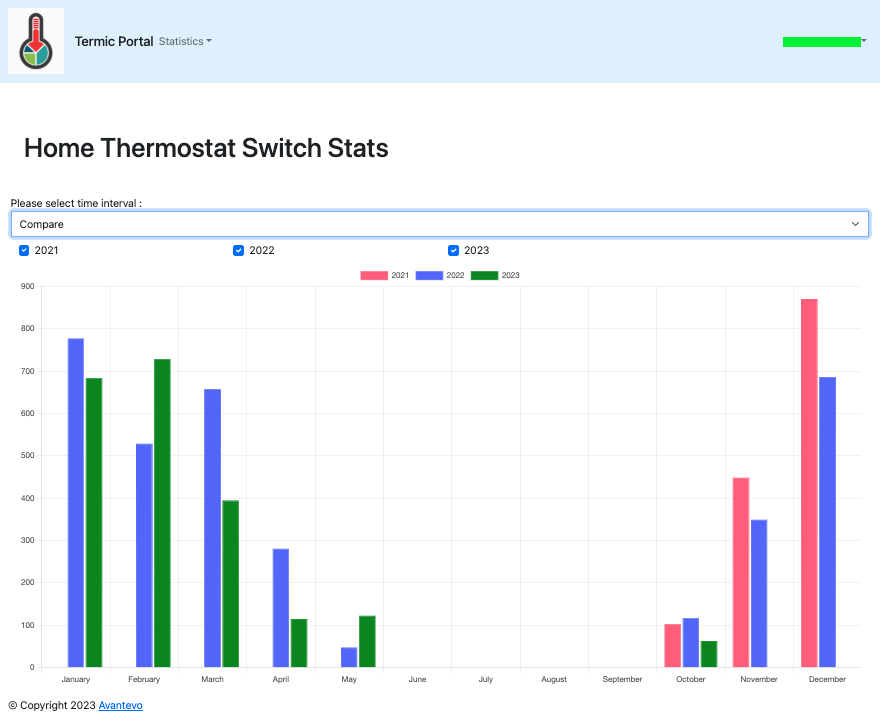Click the blue October 2022 bar
This screenshot has height=717, width=880.
(x=691, y=643)
